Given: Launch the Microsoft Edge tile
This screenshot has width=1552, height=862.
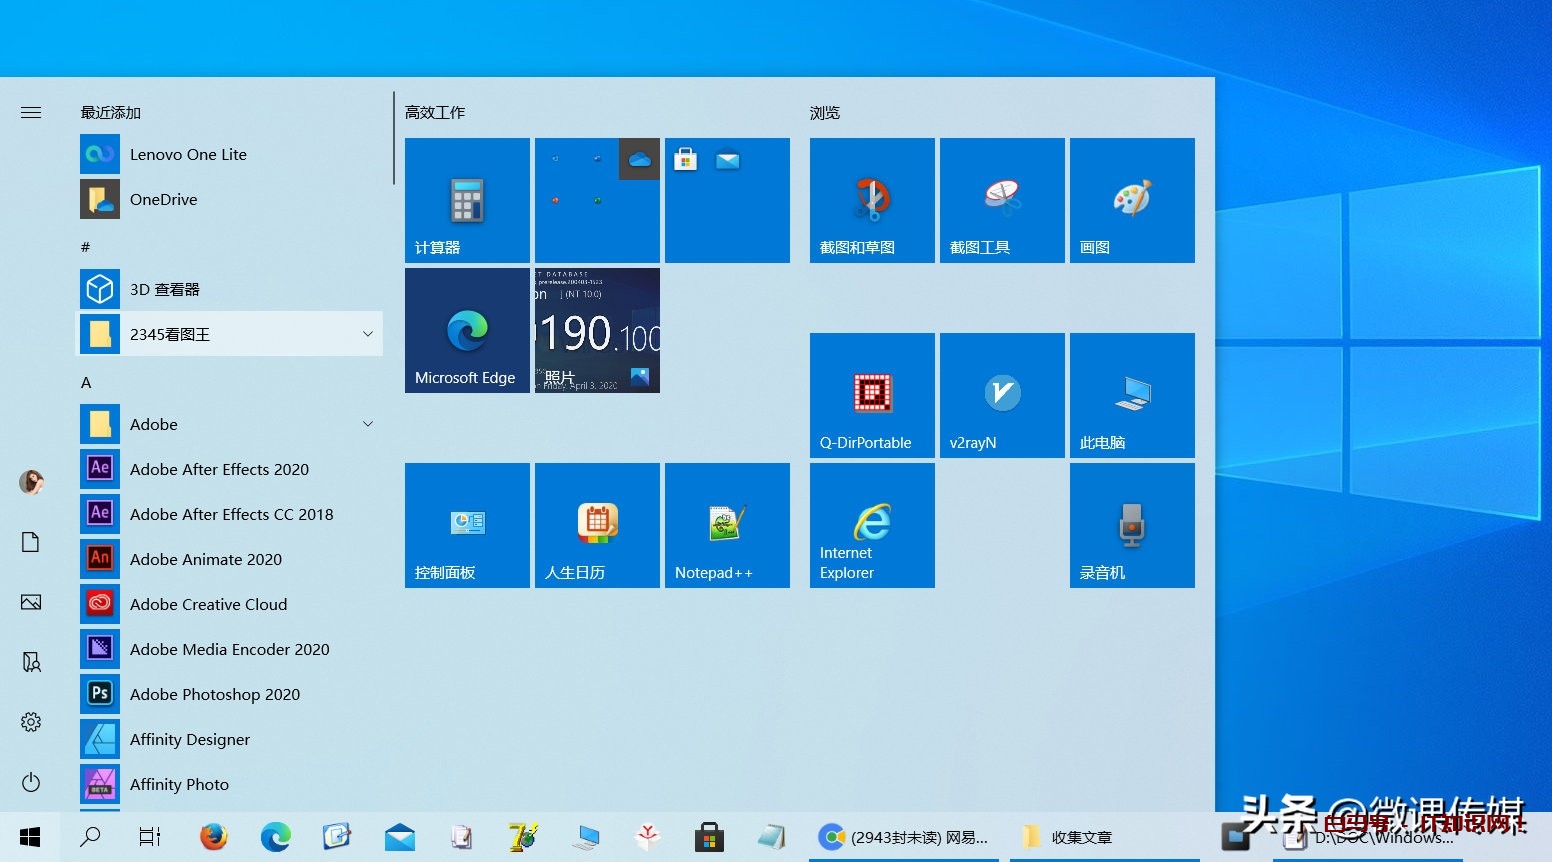Looking at the screenshot, I should click(x=467, y=330).
